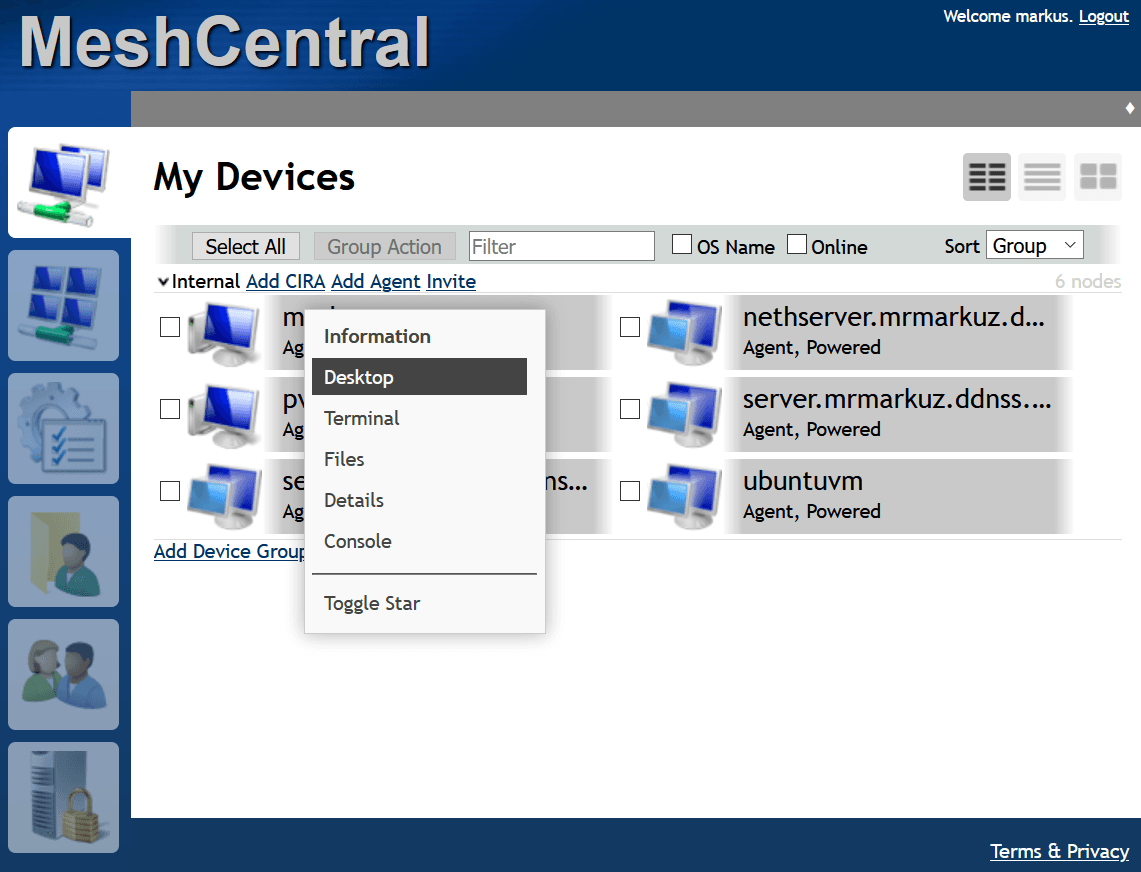The width and height of the screenshot is (1141, 872).
Task: Click inside the Filter text box
Action: [x=561, y=245]
